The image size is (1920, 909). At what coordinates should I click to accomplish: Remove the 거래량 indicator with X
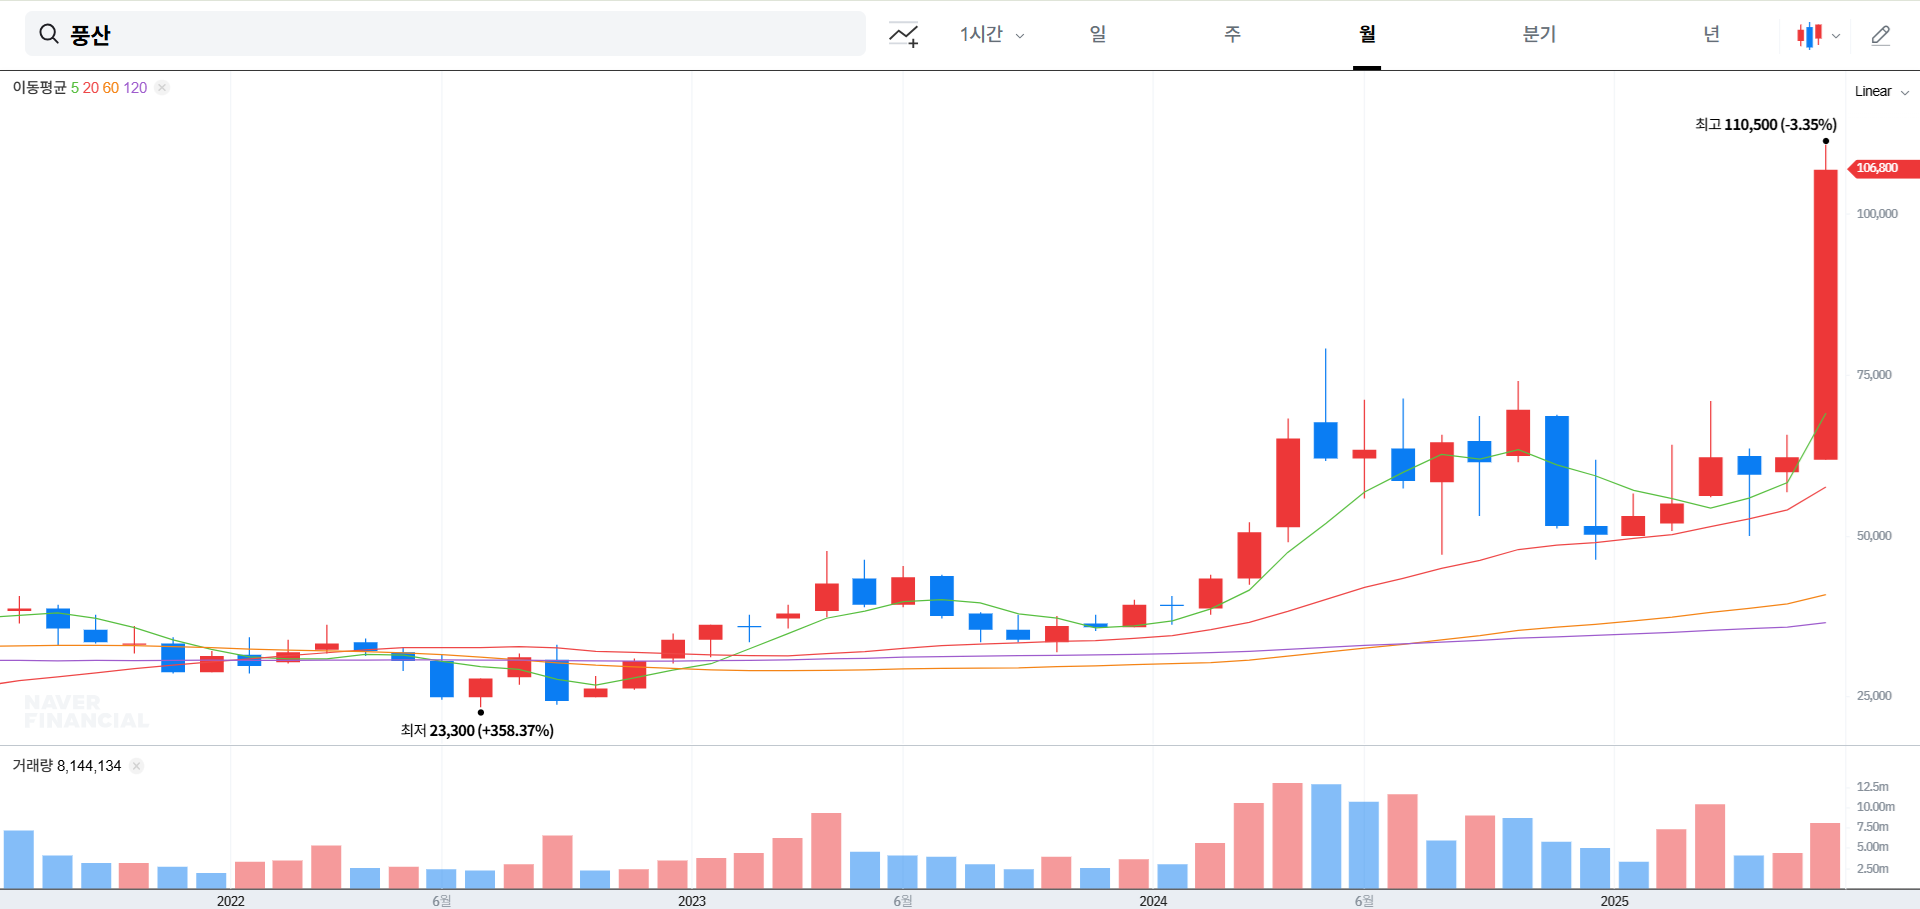coord(136,766)
